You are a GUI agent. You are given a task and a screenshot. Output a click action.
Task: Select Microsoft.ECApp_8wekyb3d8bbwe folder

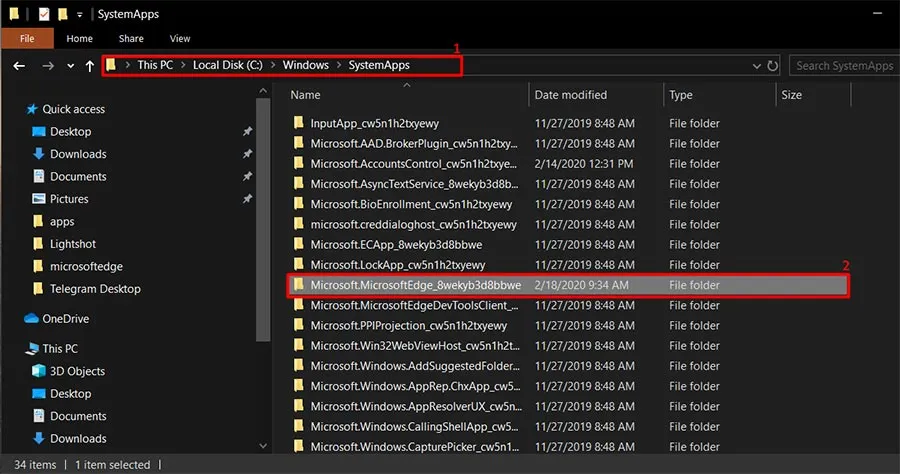pos(396,244)
